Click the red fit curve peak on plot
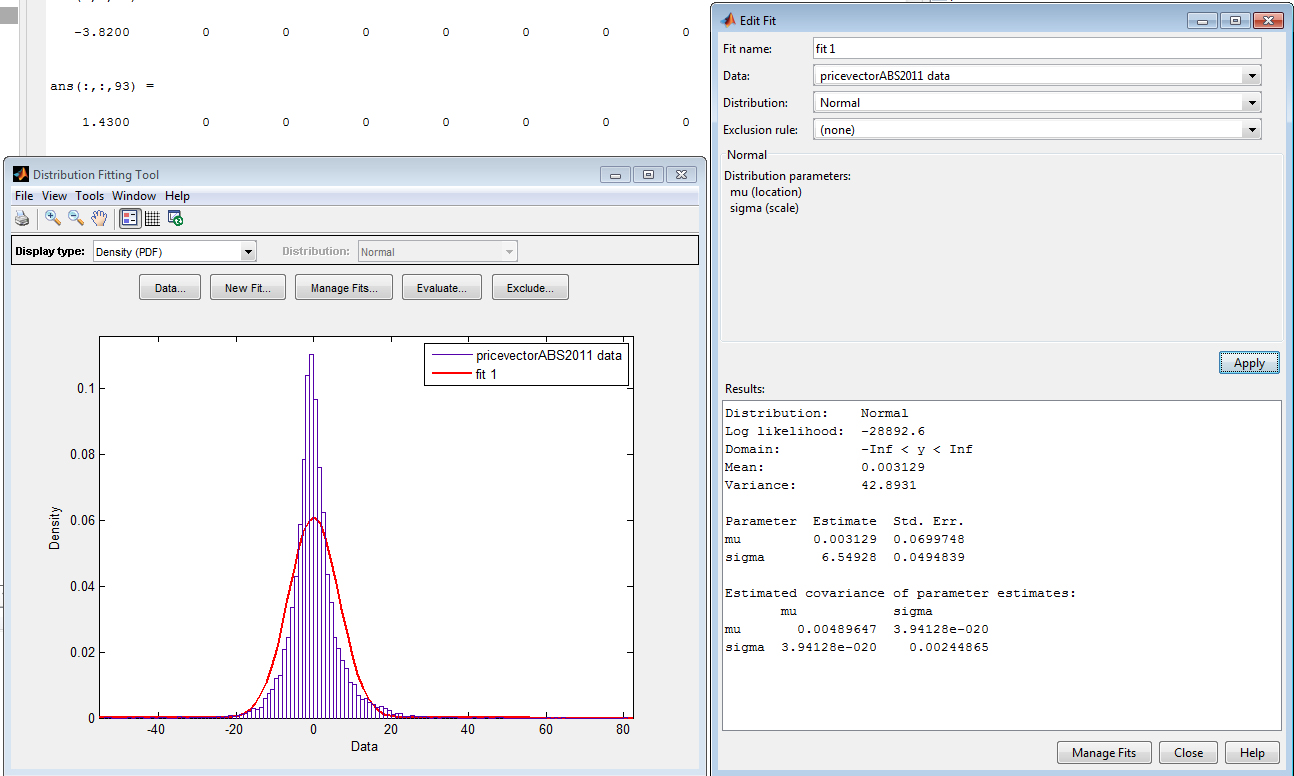1294x776 pixels. 313,517
